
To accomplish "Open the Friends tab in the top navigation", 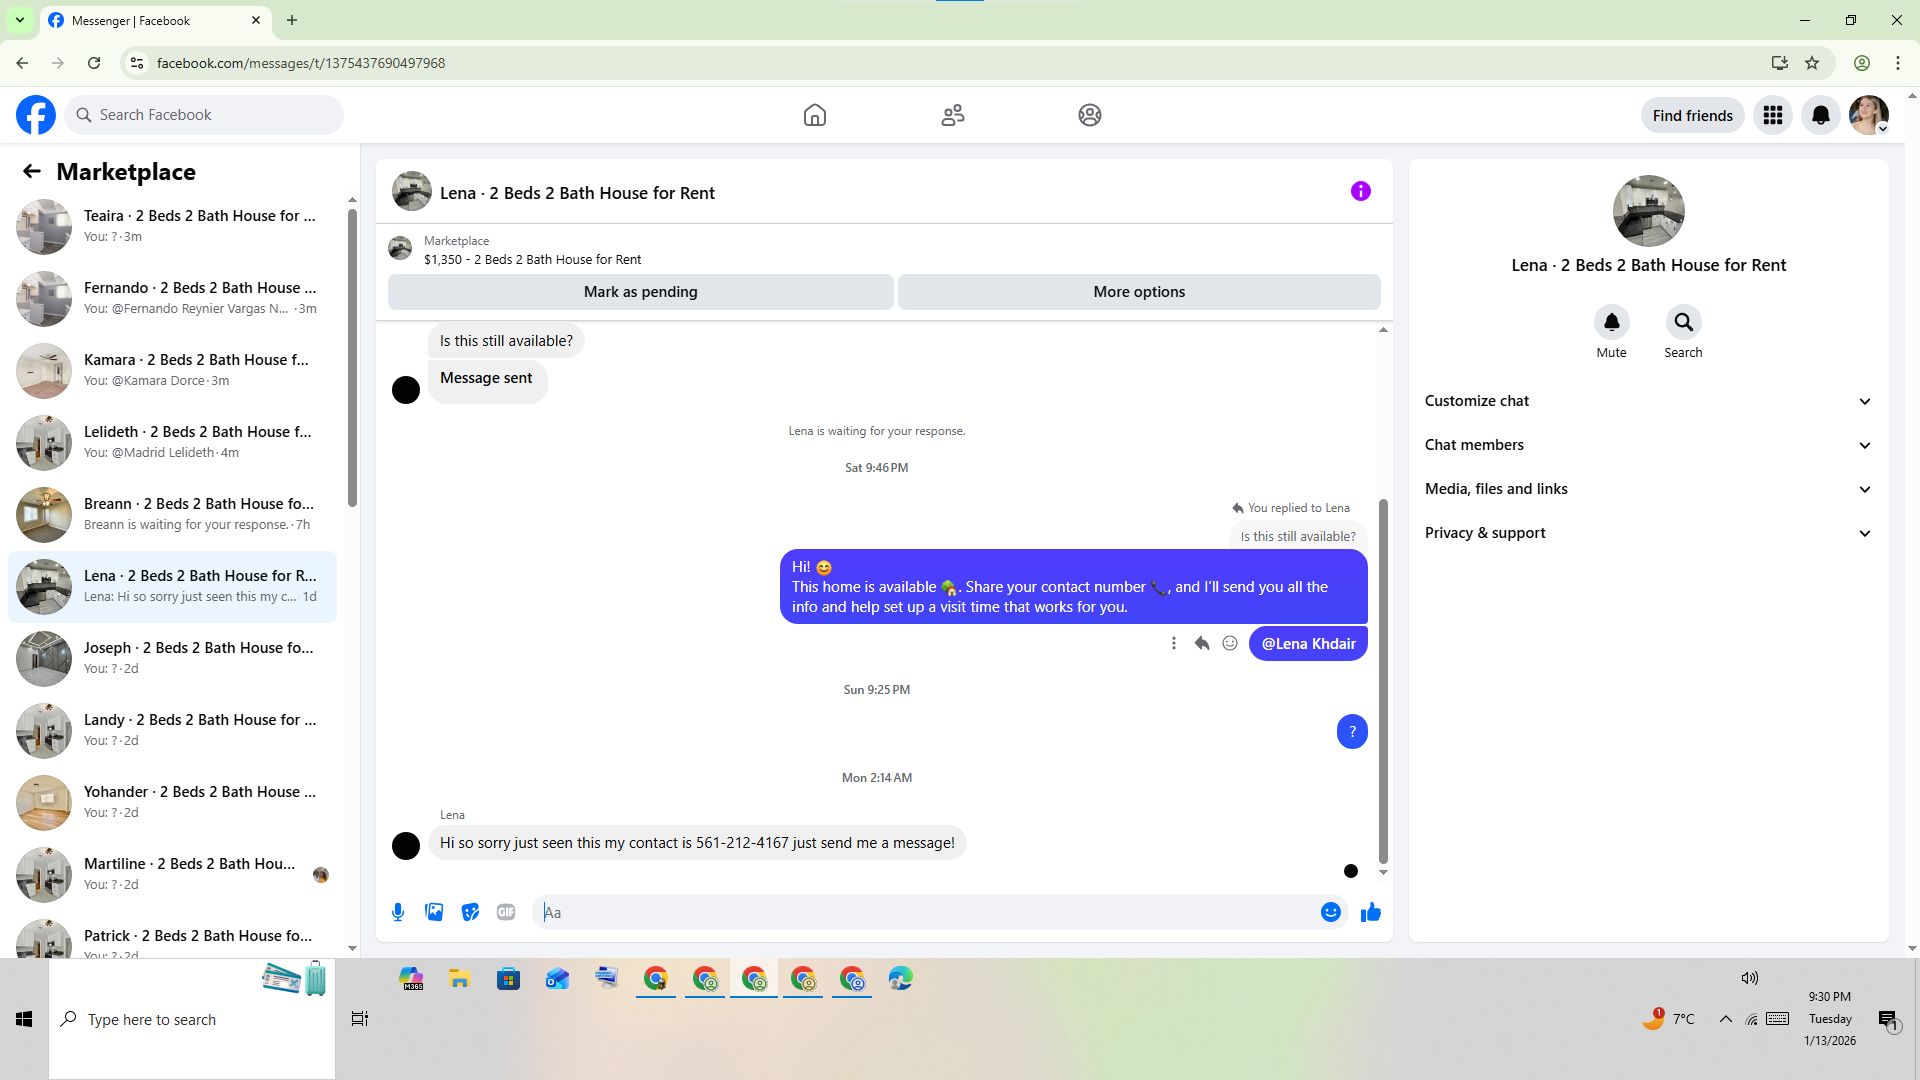I will click(952, 115).
